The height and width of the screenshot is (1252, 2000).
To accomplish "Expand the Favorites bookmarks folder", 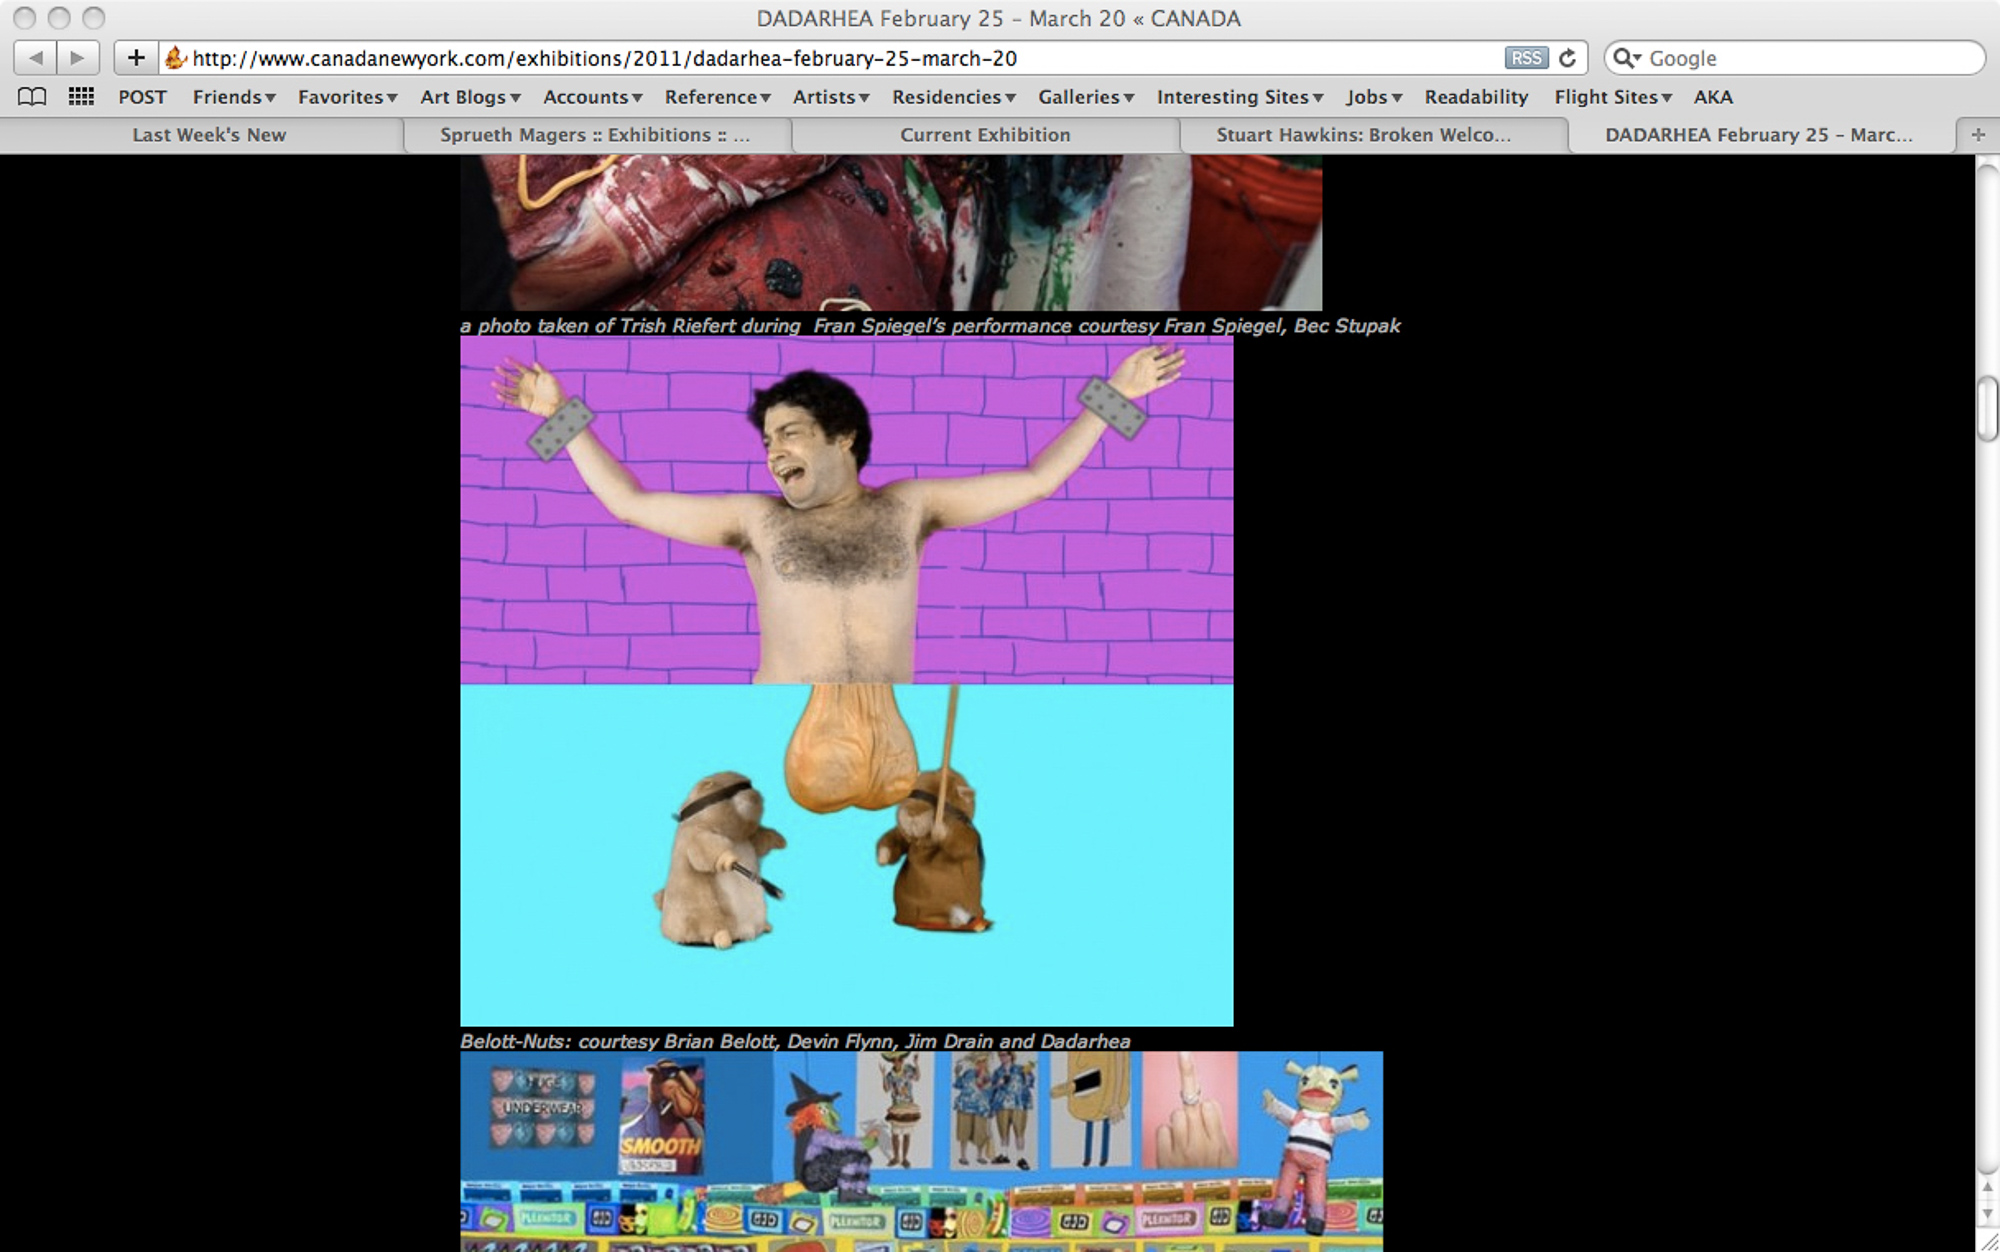I will point(348,97).
